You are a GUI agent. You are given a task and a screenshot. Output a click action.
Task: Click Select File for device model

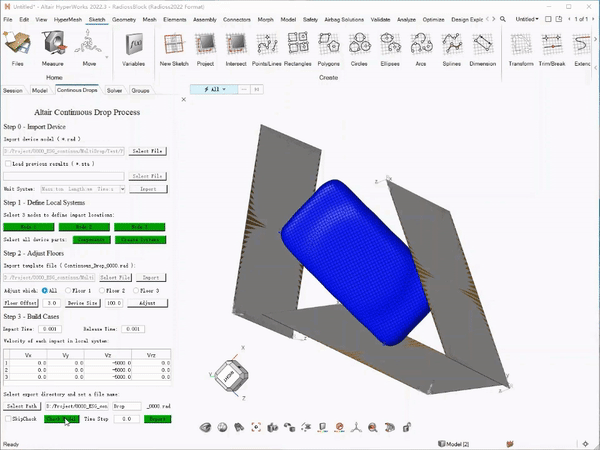(x=148, y=151)
